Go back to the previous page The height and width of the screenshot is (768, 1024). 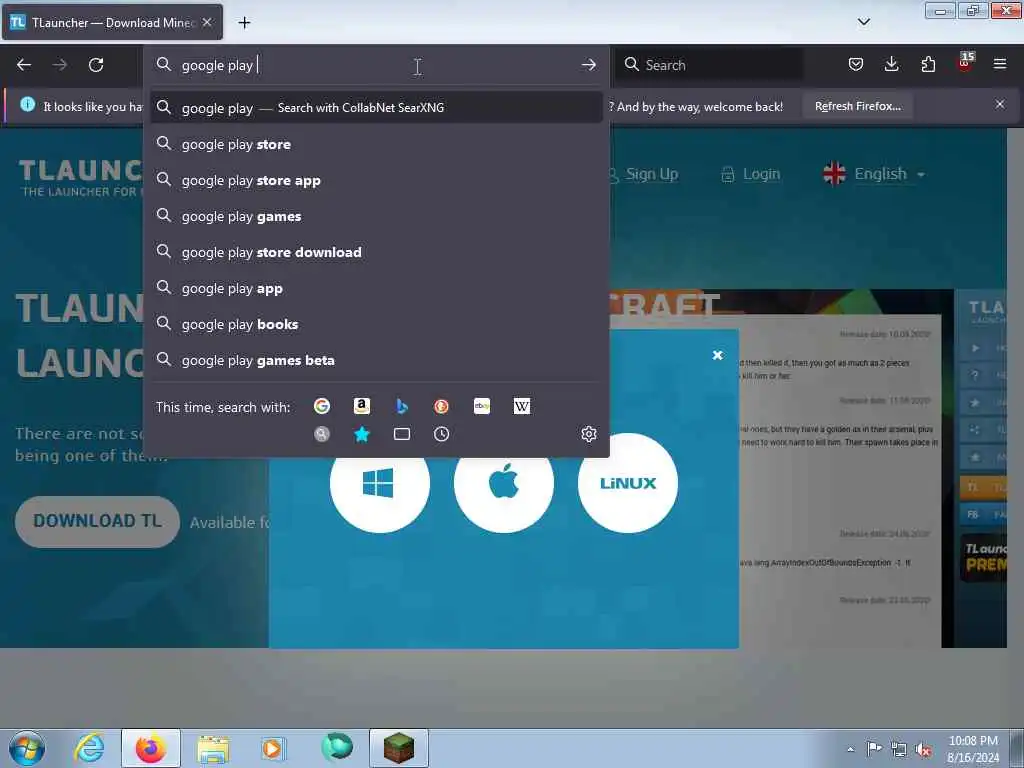point(24,65)
